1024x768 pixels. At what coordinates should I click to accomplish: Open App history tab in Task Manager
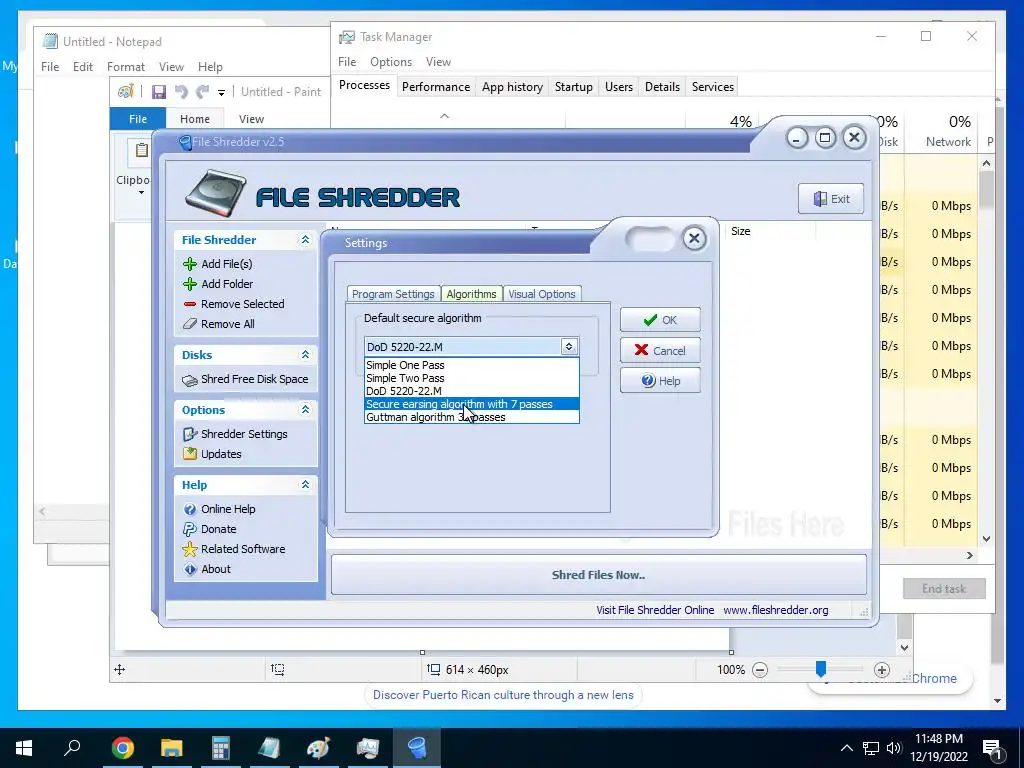[x=513, y=87]
